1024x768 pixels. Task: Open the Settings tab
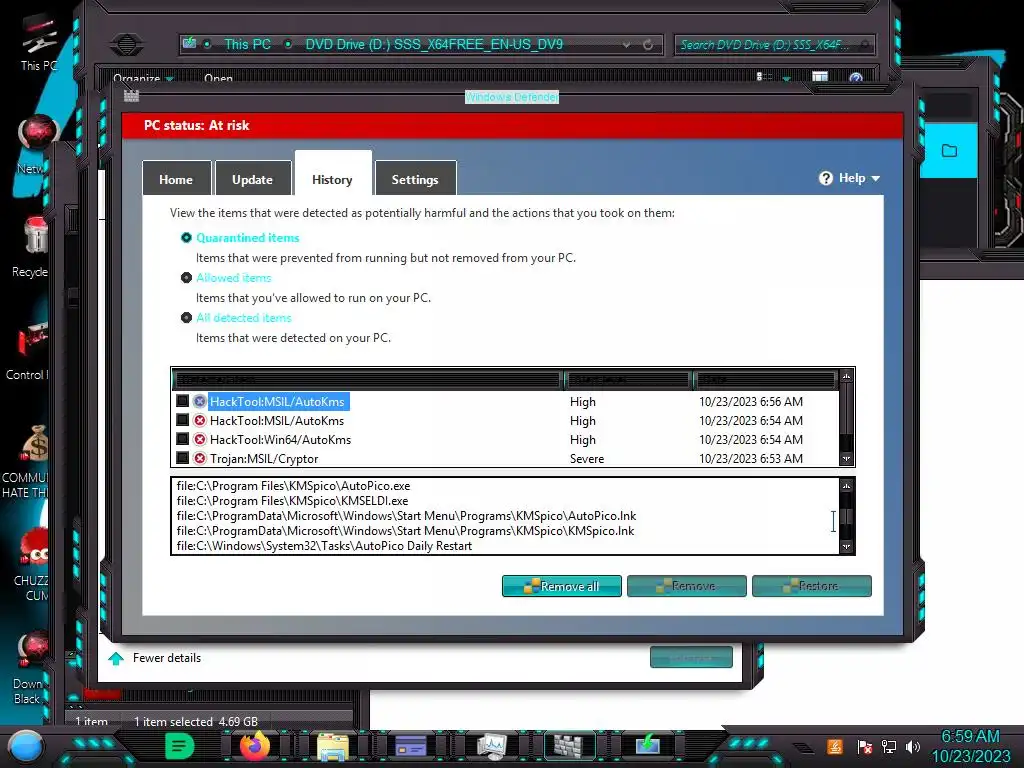[x=415, y=178]
